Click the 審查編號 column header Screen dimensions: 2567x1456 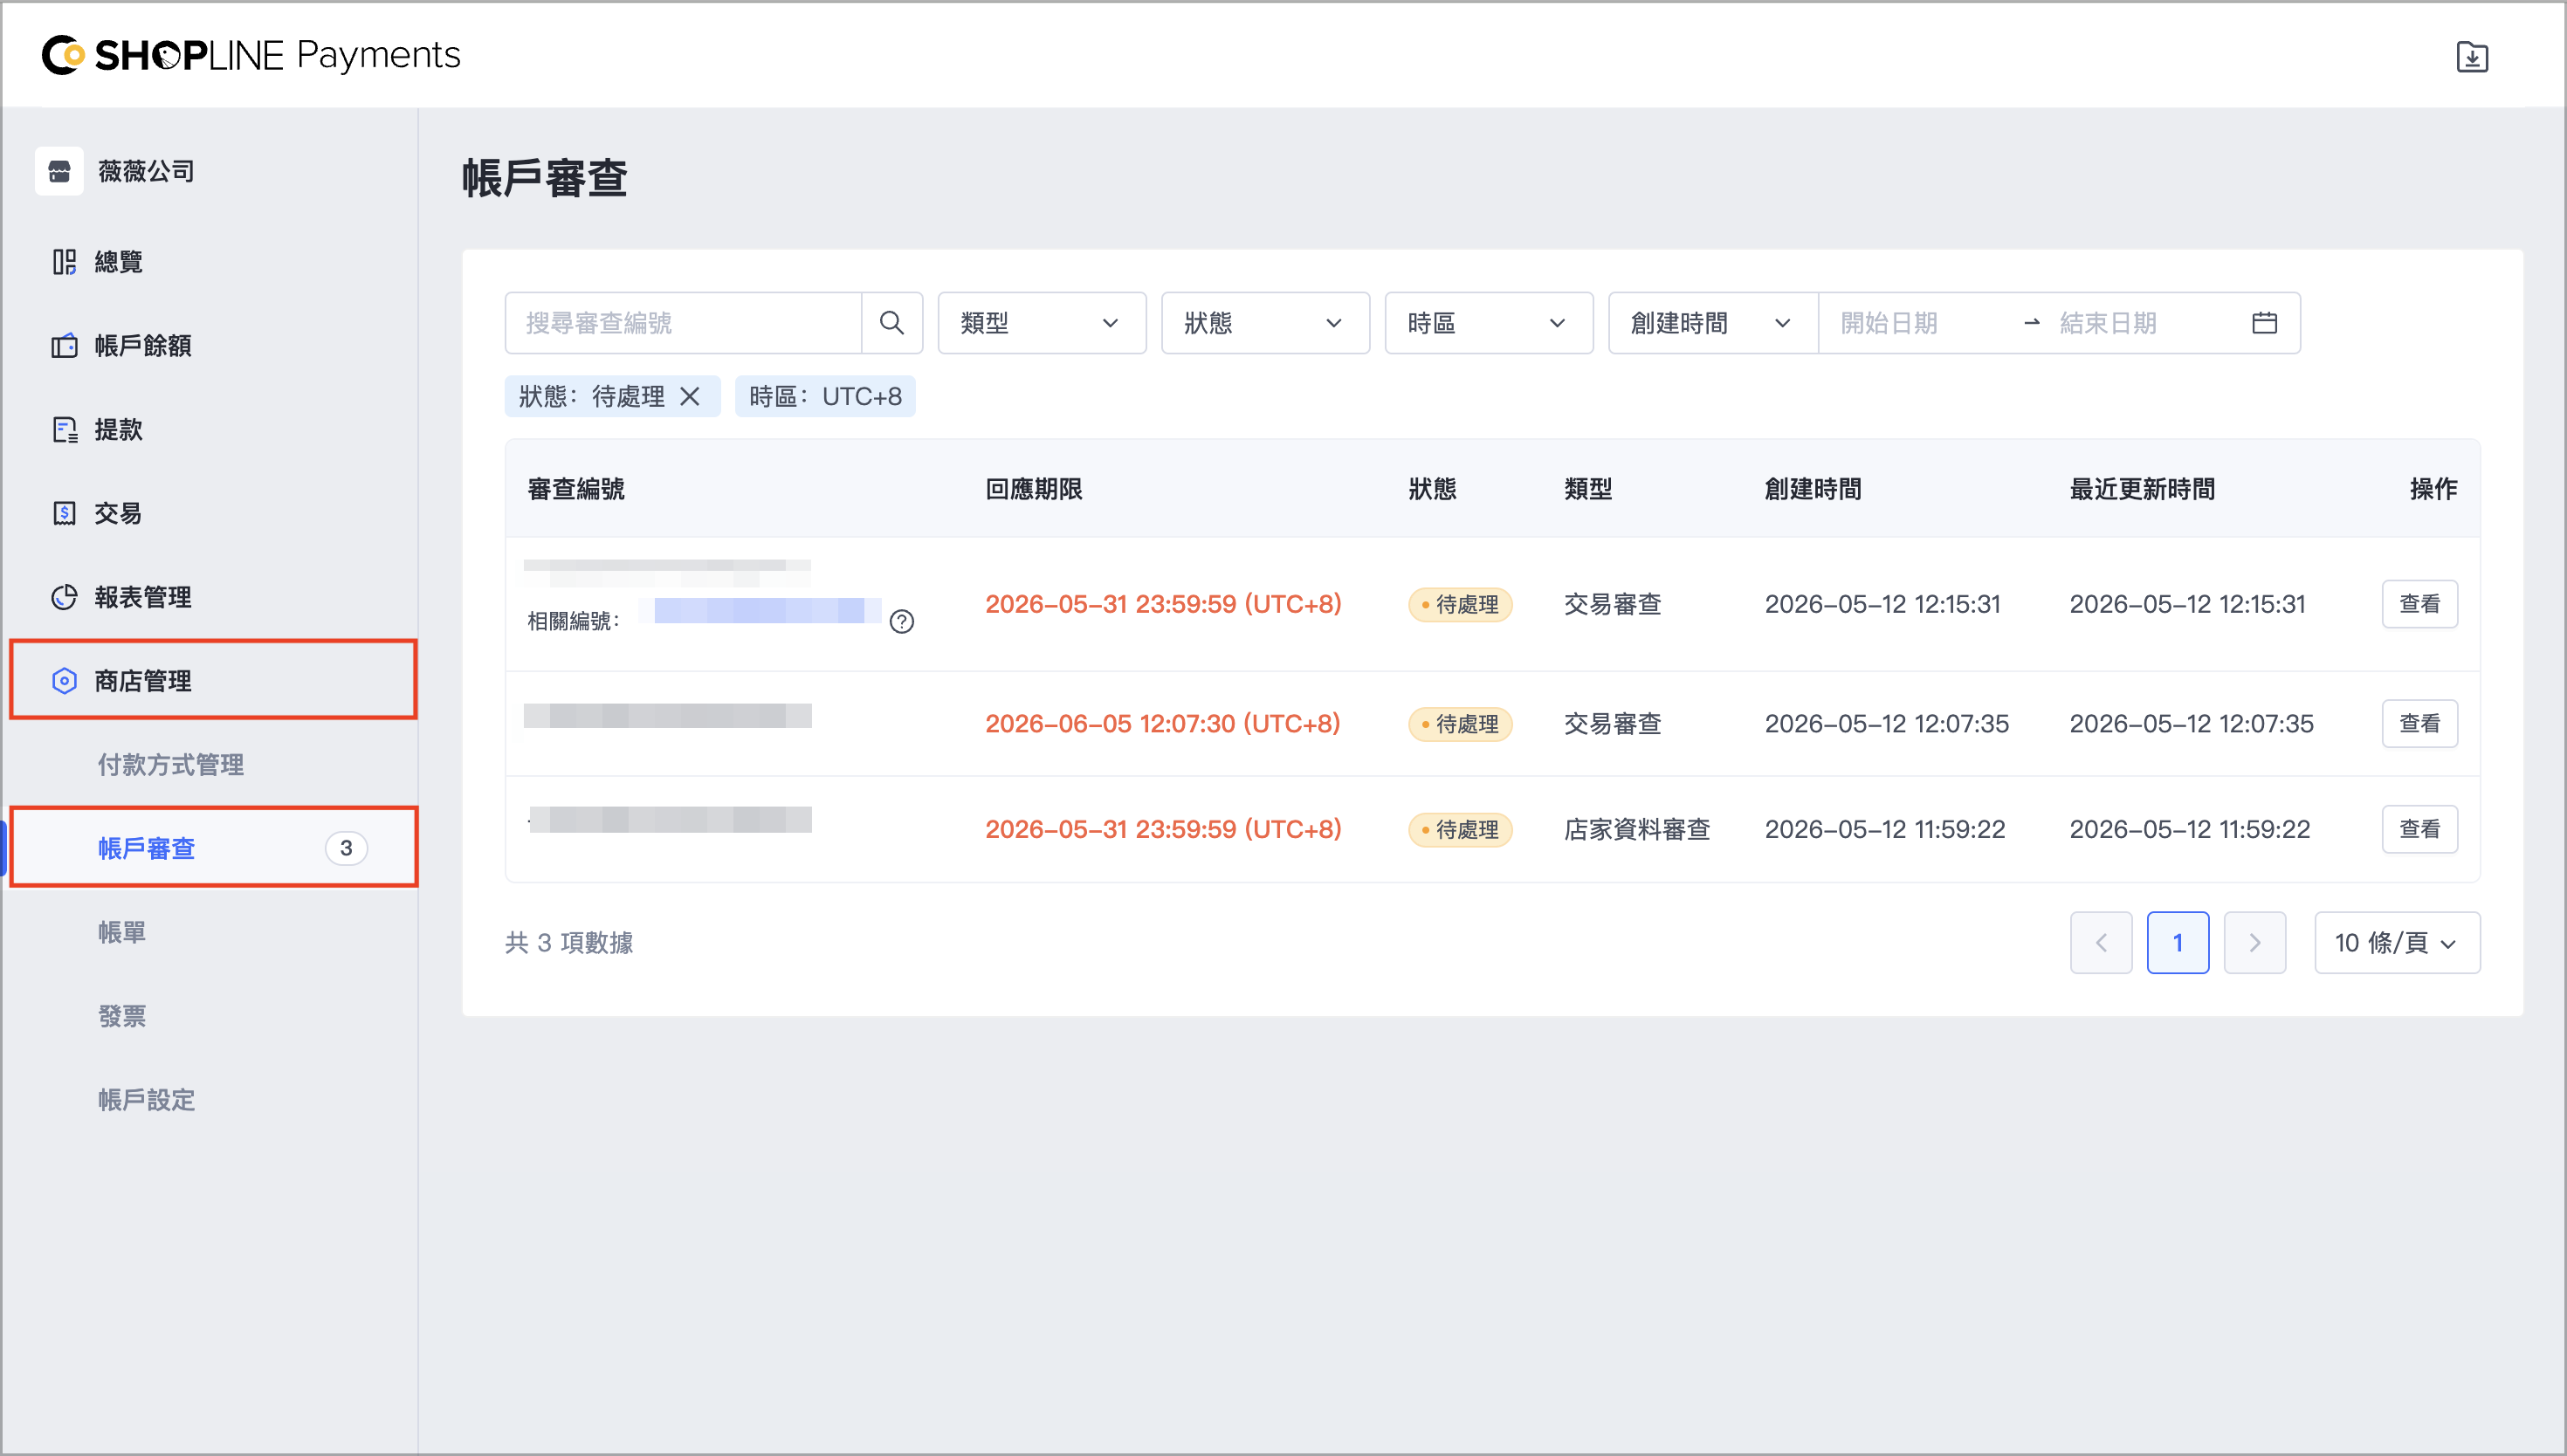coord(576,489)
